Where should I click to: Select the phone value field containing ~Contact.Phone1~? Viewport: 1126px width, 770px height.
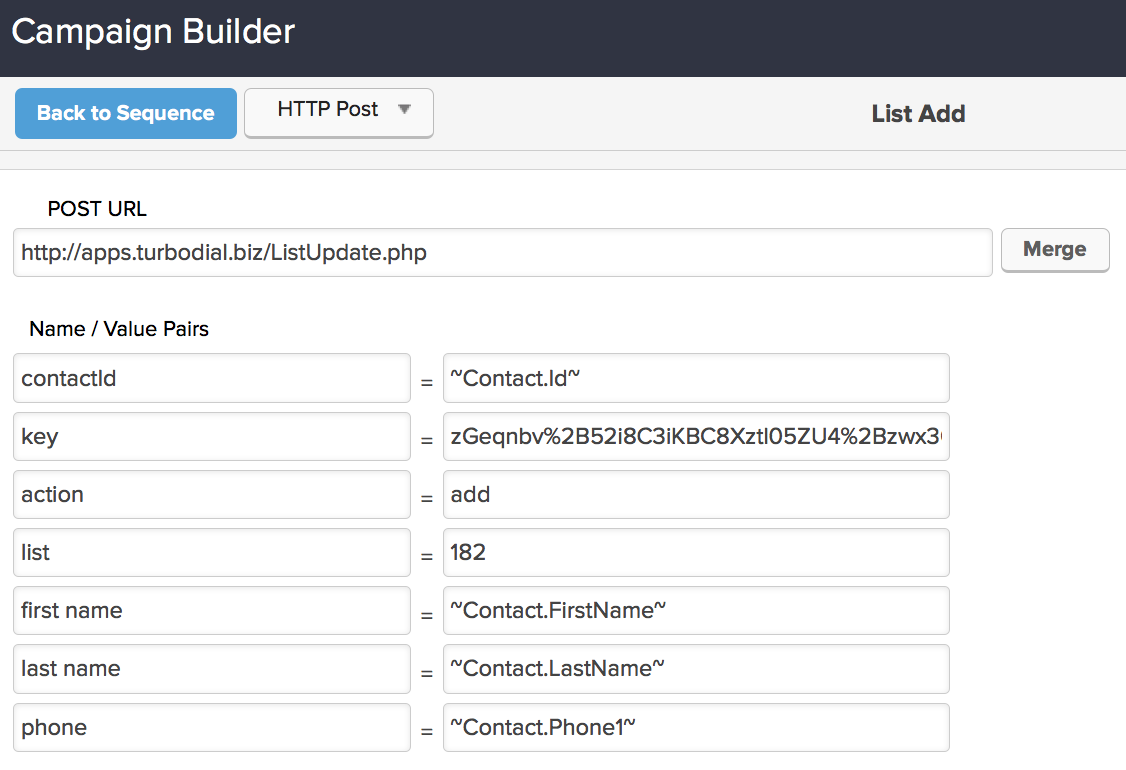696,727
